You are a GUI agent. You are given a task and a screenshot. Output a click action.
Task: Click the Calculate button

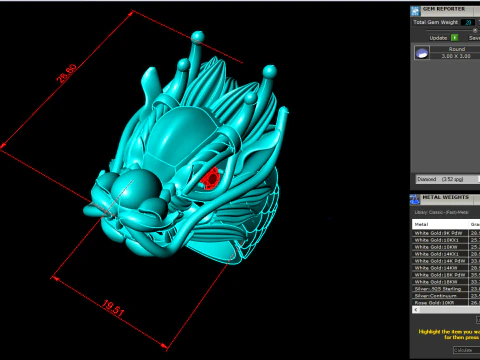(466, 350)
